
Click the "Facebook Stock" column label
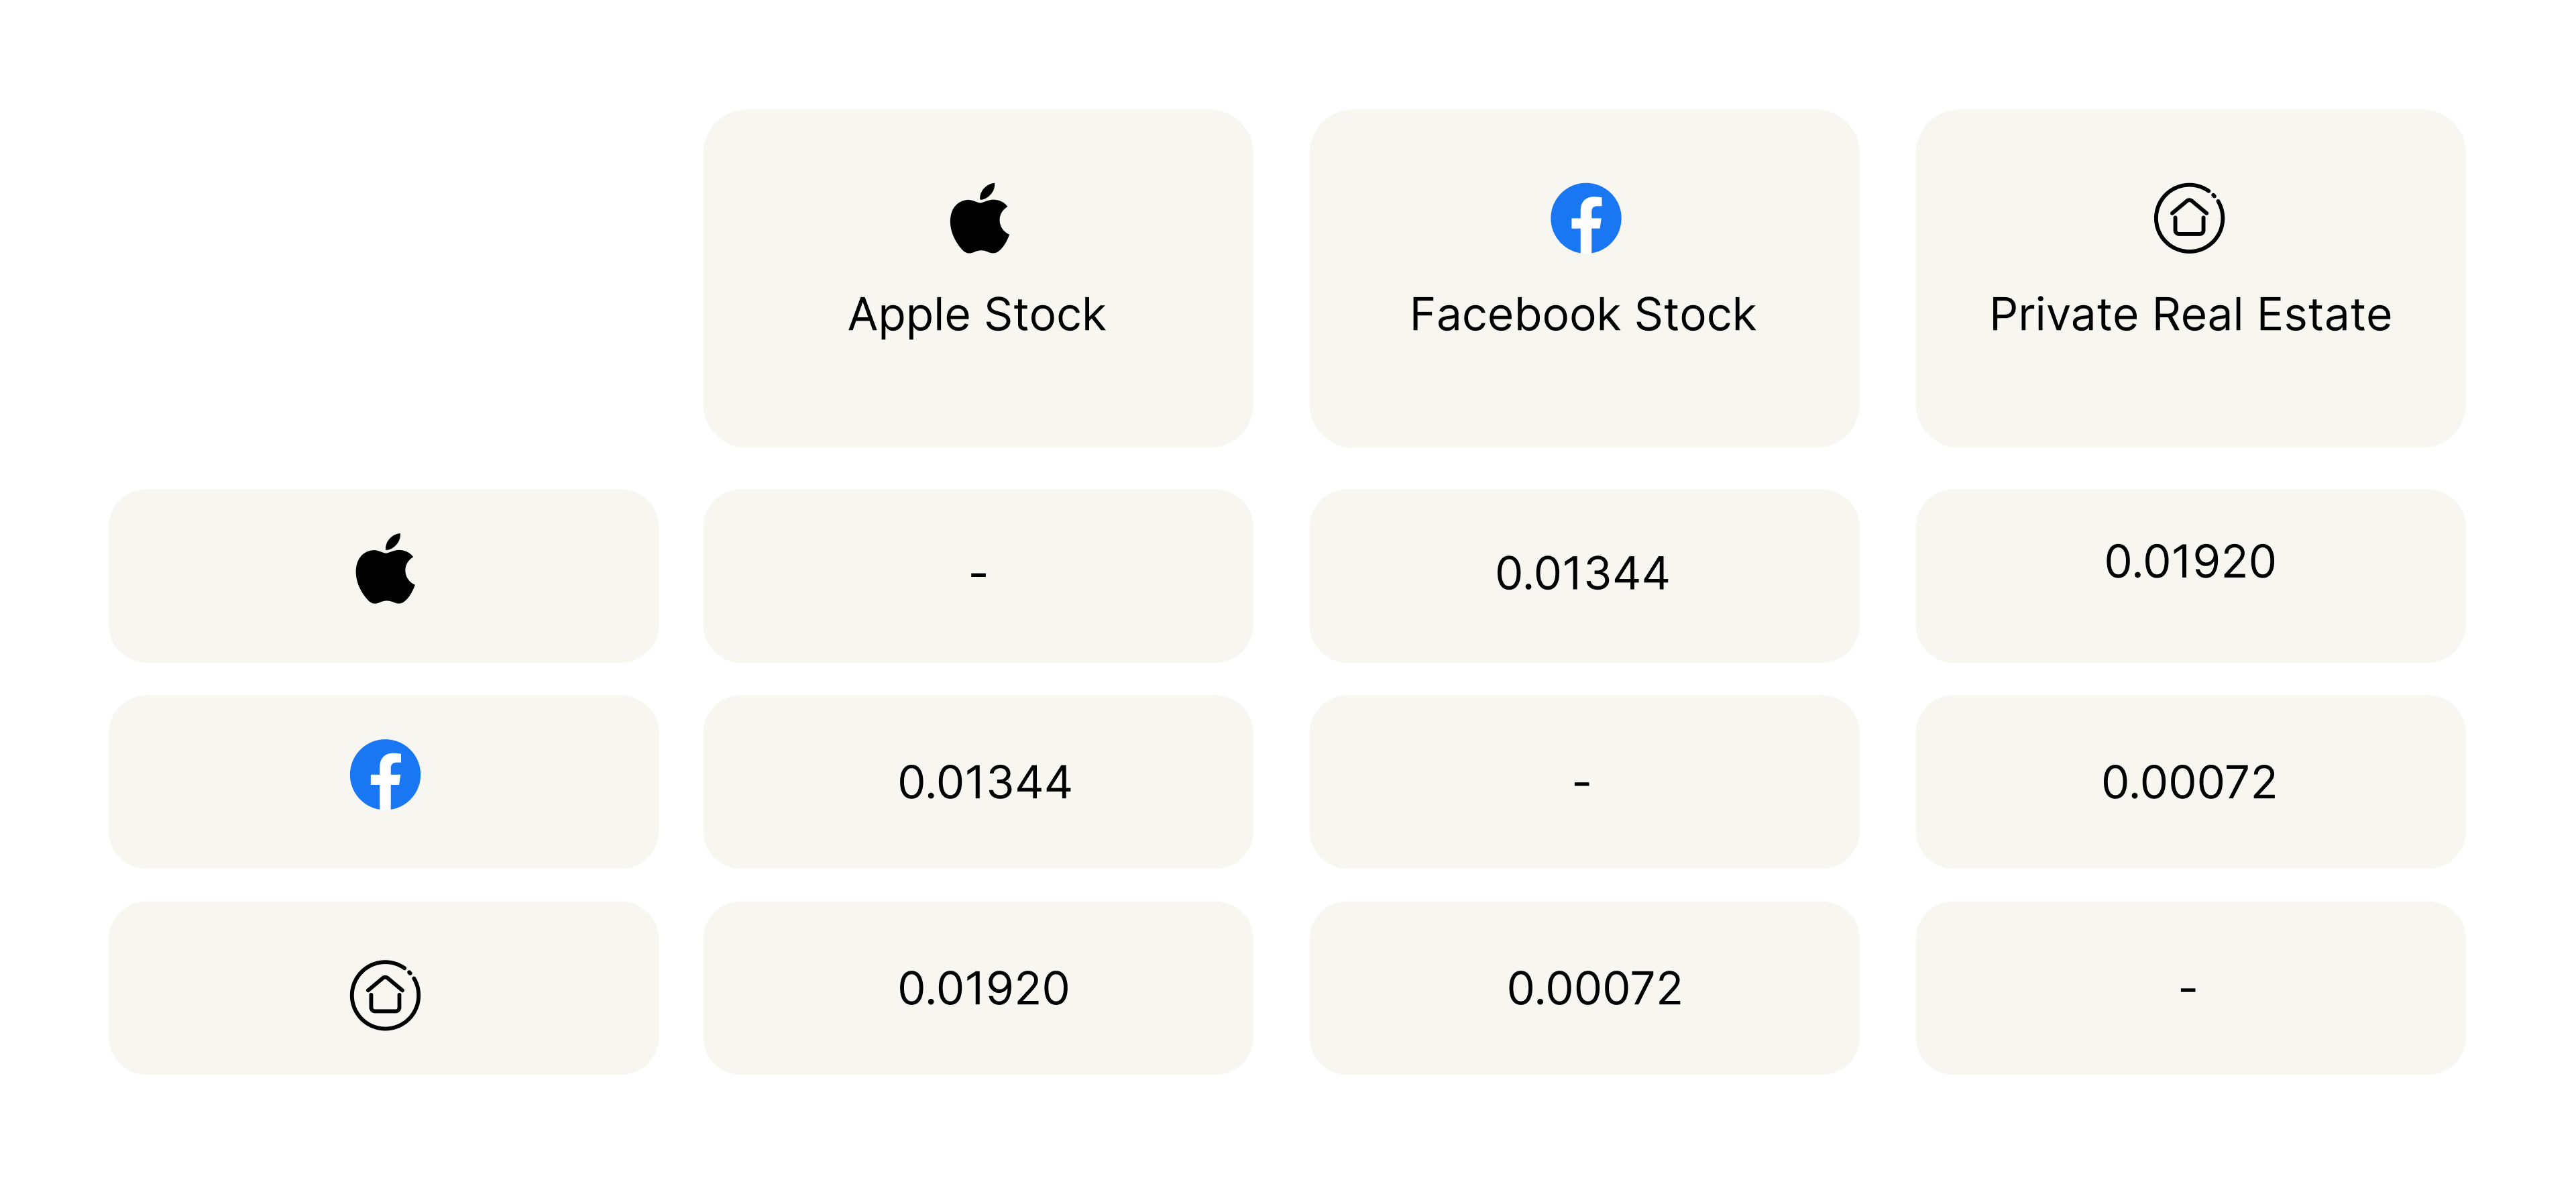coord(1583,315)
